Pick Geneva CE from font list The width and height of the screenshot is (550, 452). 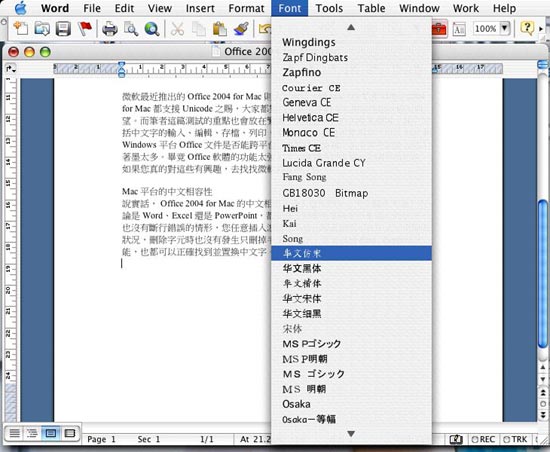351,103
